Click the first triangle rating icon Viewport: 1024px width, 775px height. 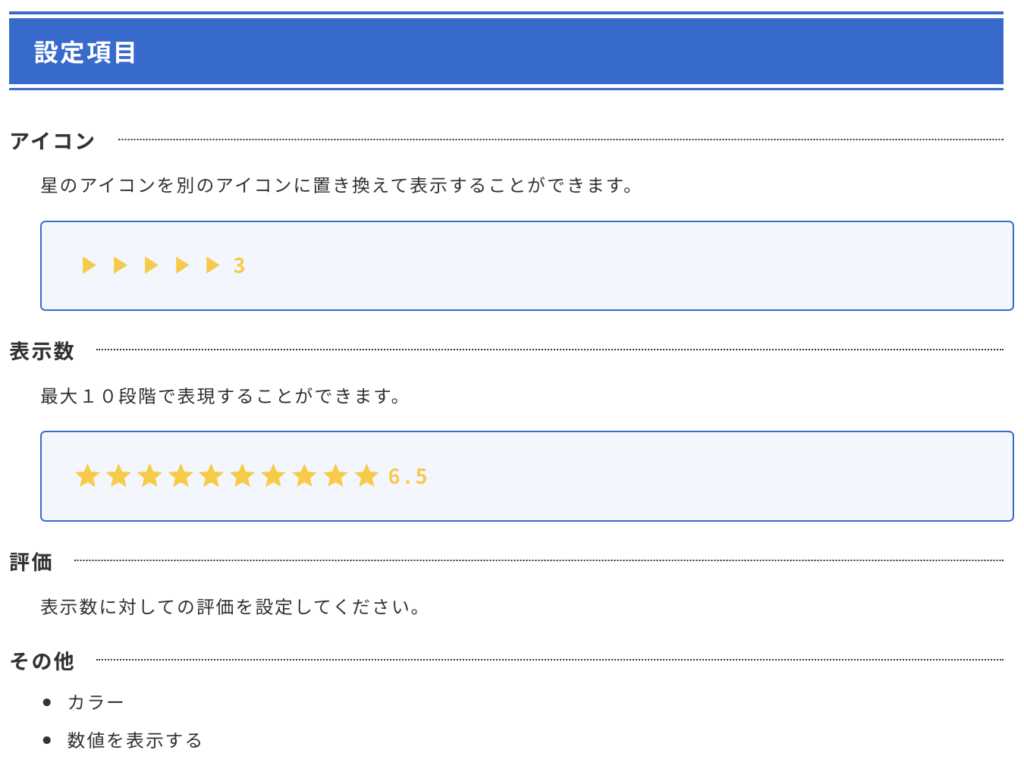(x=89, y=265)
